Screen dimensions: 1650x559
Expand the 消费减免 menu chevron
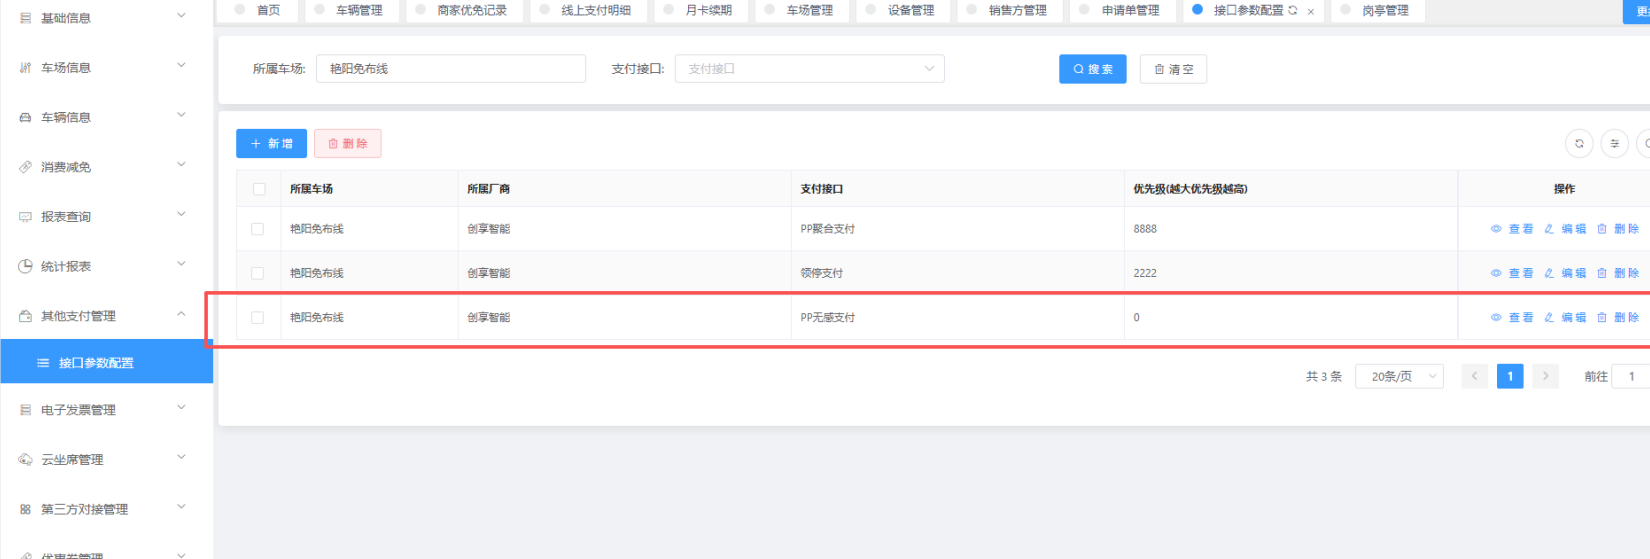[181, 165]
